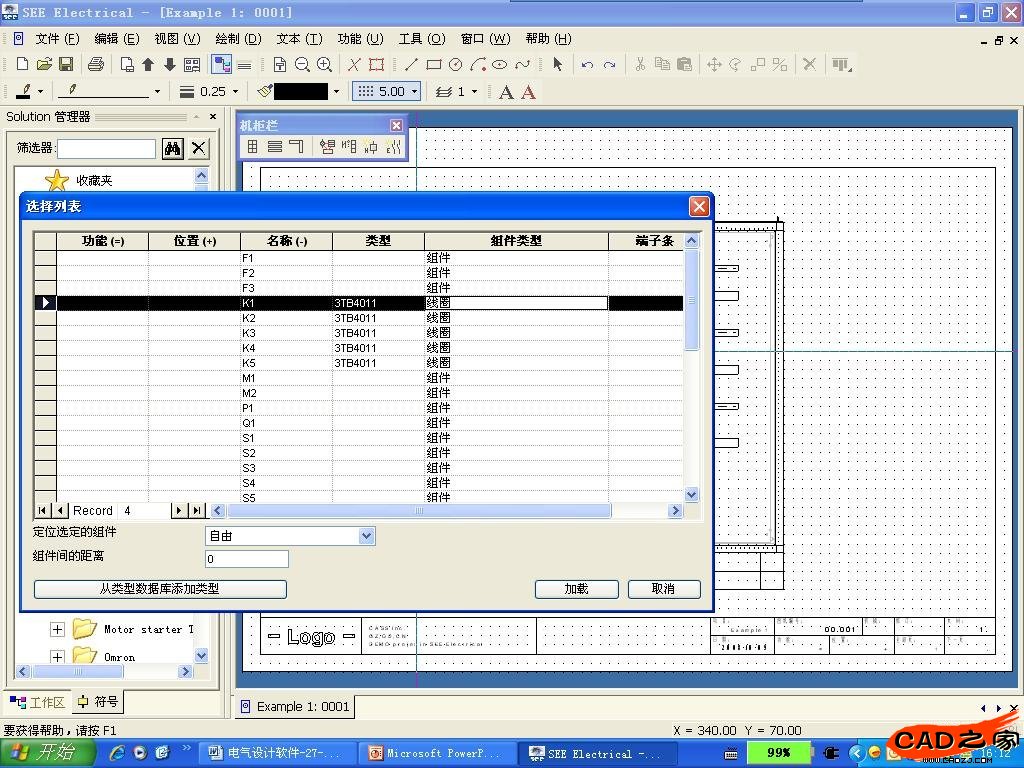Select the ellipse drawing tool
Viewport: 1024px width, 768px height.
(x=500, y=64)
